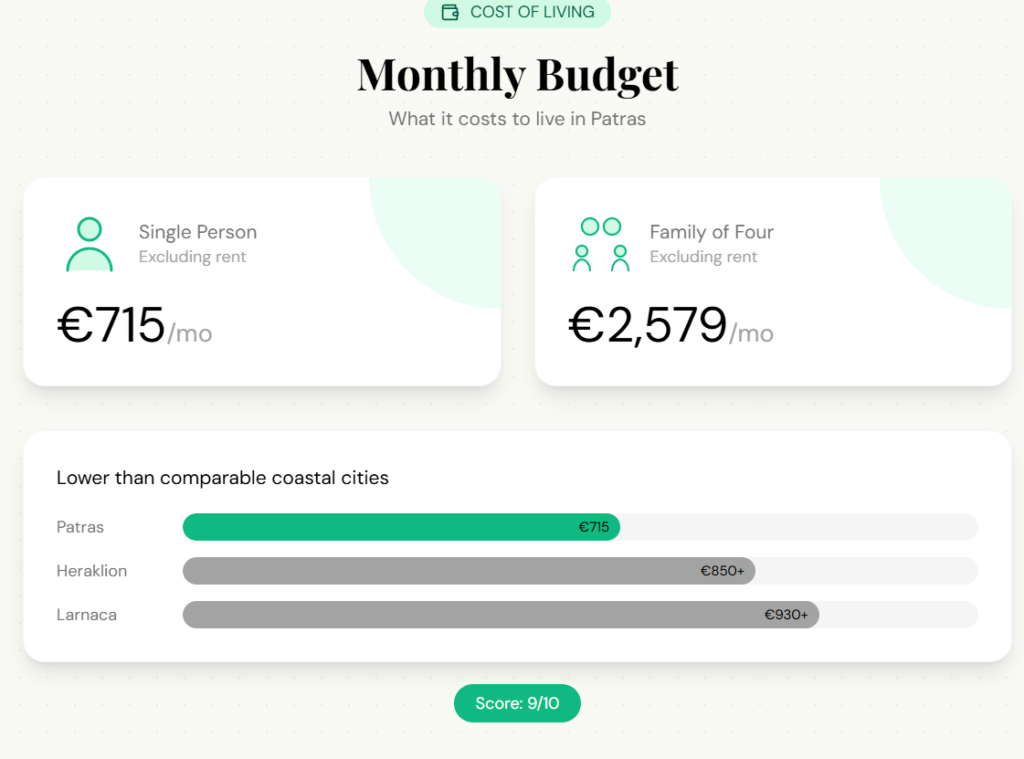Click the Single Person figure icon
Viewport: 1024px width, 759px height.
click(89, 244)
